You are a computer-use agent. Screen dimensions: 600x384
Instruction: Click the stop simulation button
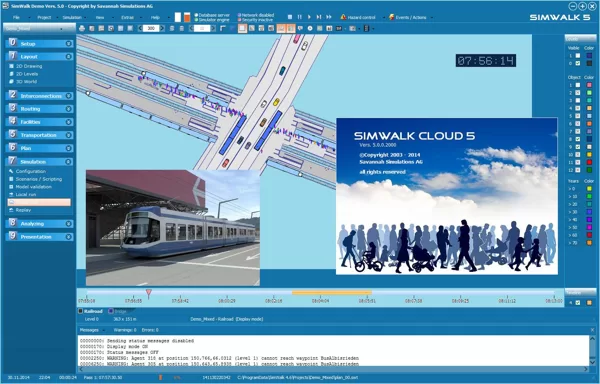click(x=290, y=17)
